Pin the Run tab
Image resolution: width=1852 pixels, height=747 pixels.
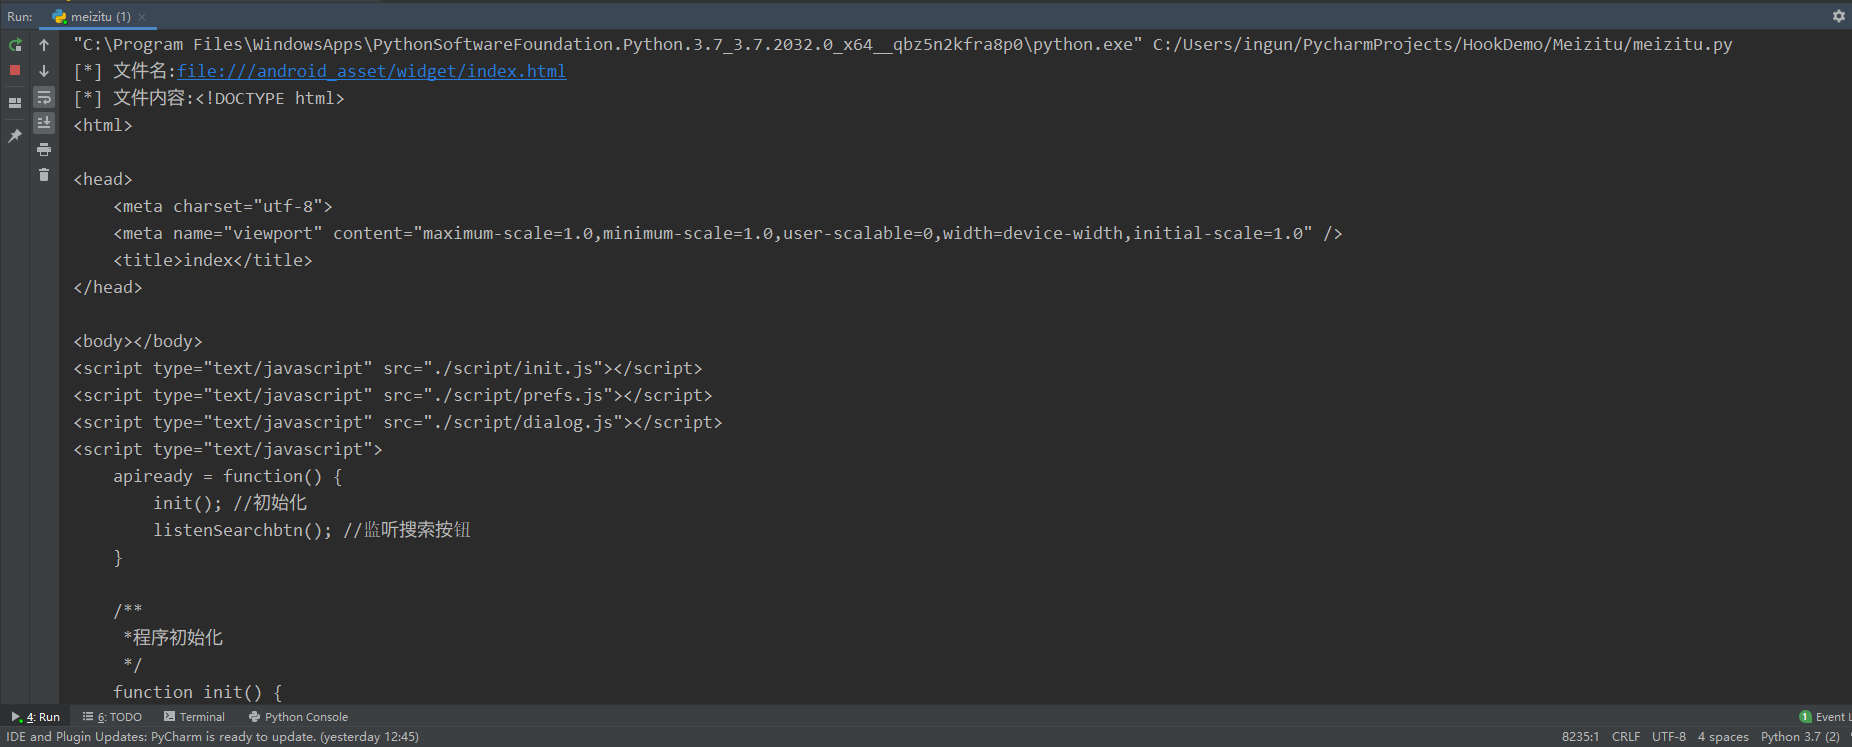click(15, 136)
